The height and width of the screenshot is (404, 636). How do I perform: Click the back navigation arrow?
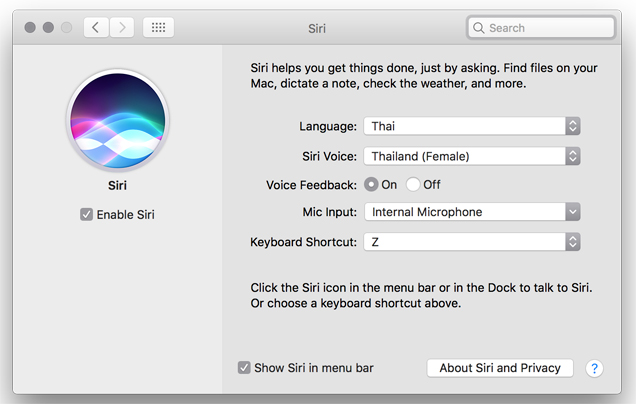[96, 28]
